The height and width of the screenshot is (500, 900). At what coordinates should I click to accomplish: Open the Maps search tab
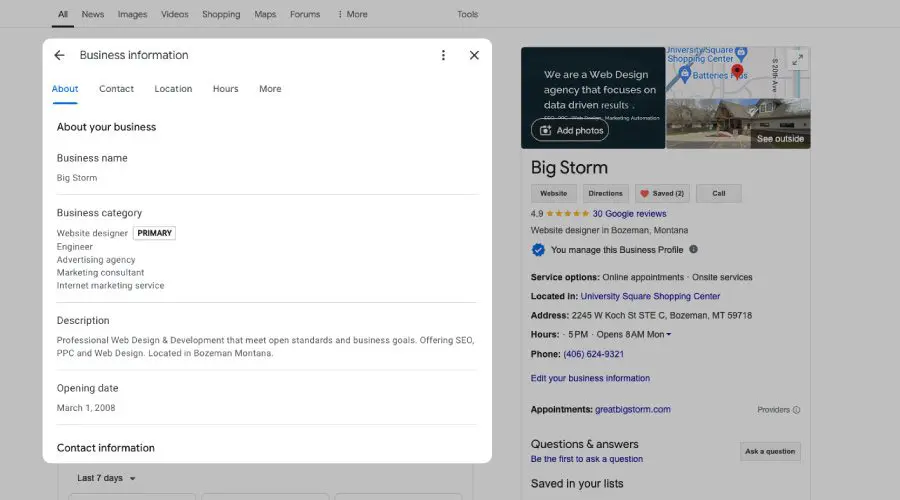point(265,14)
